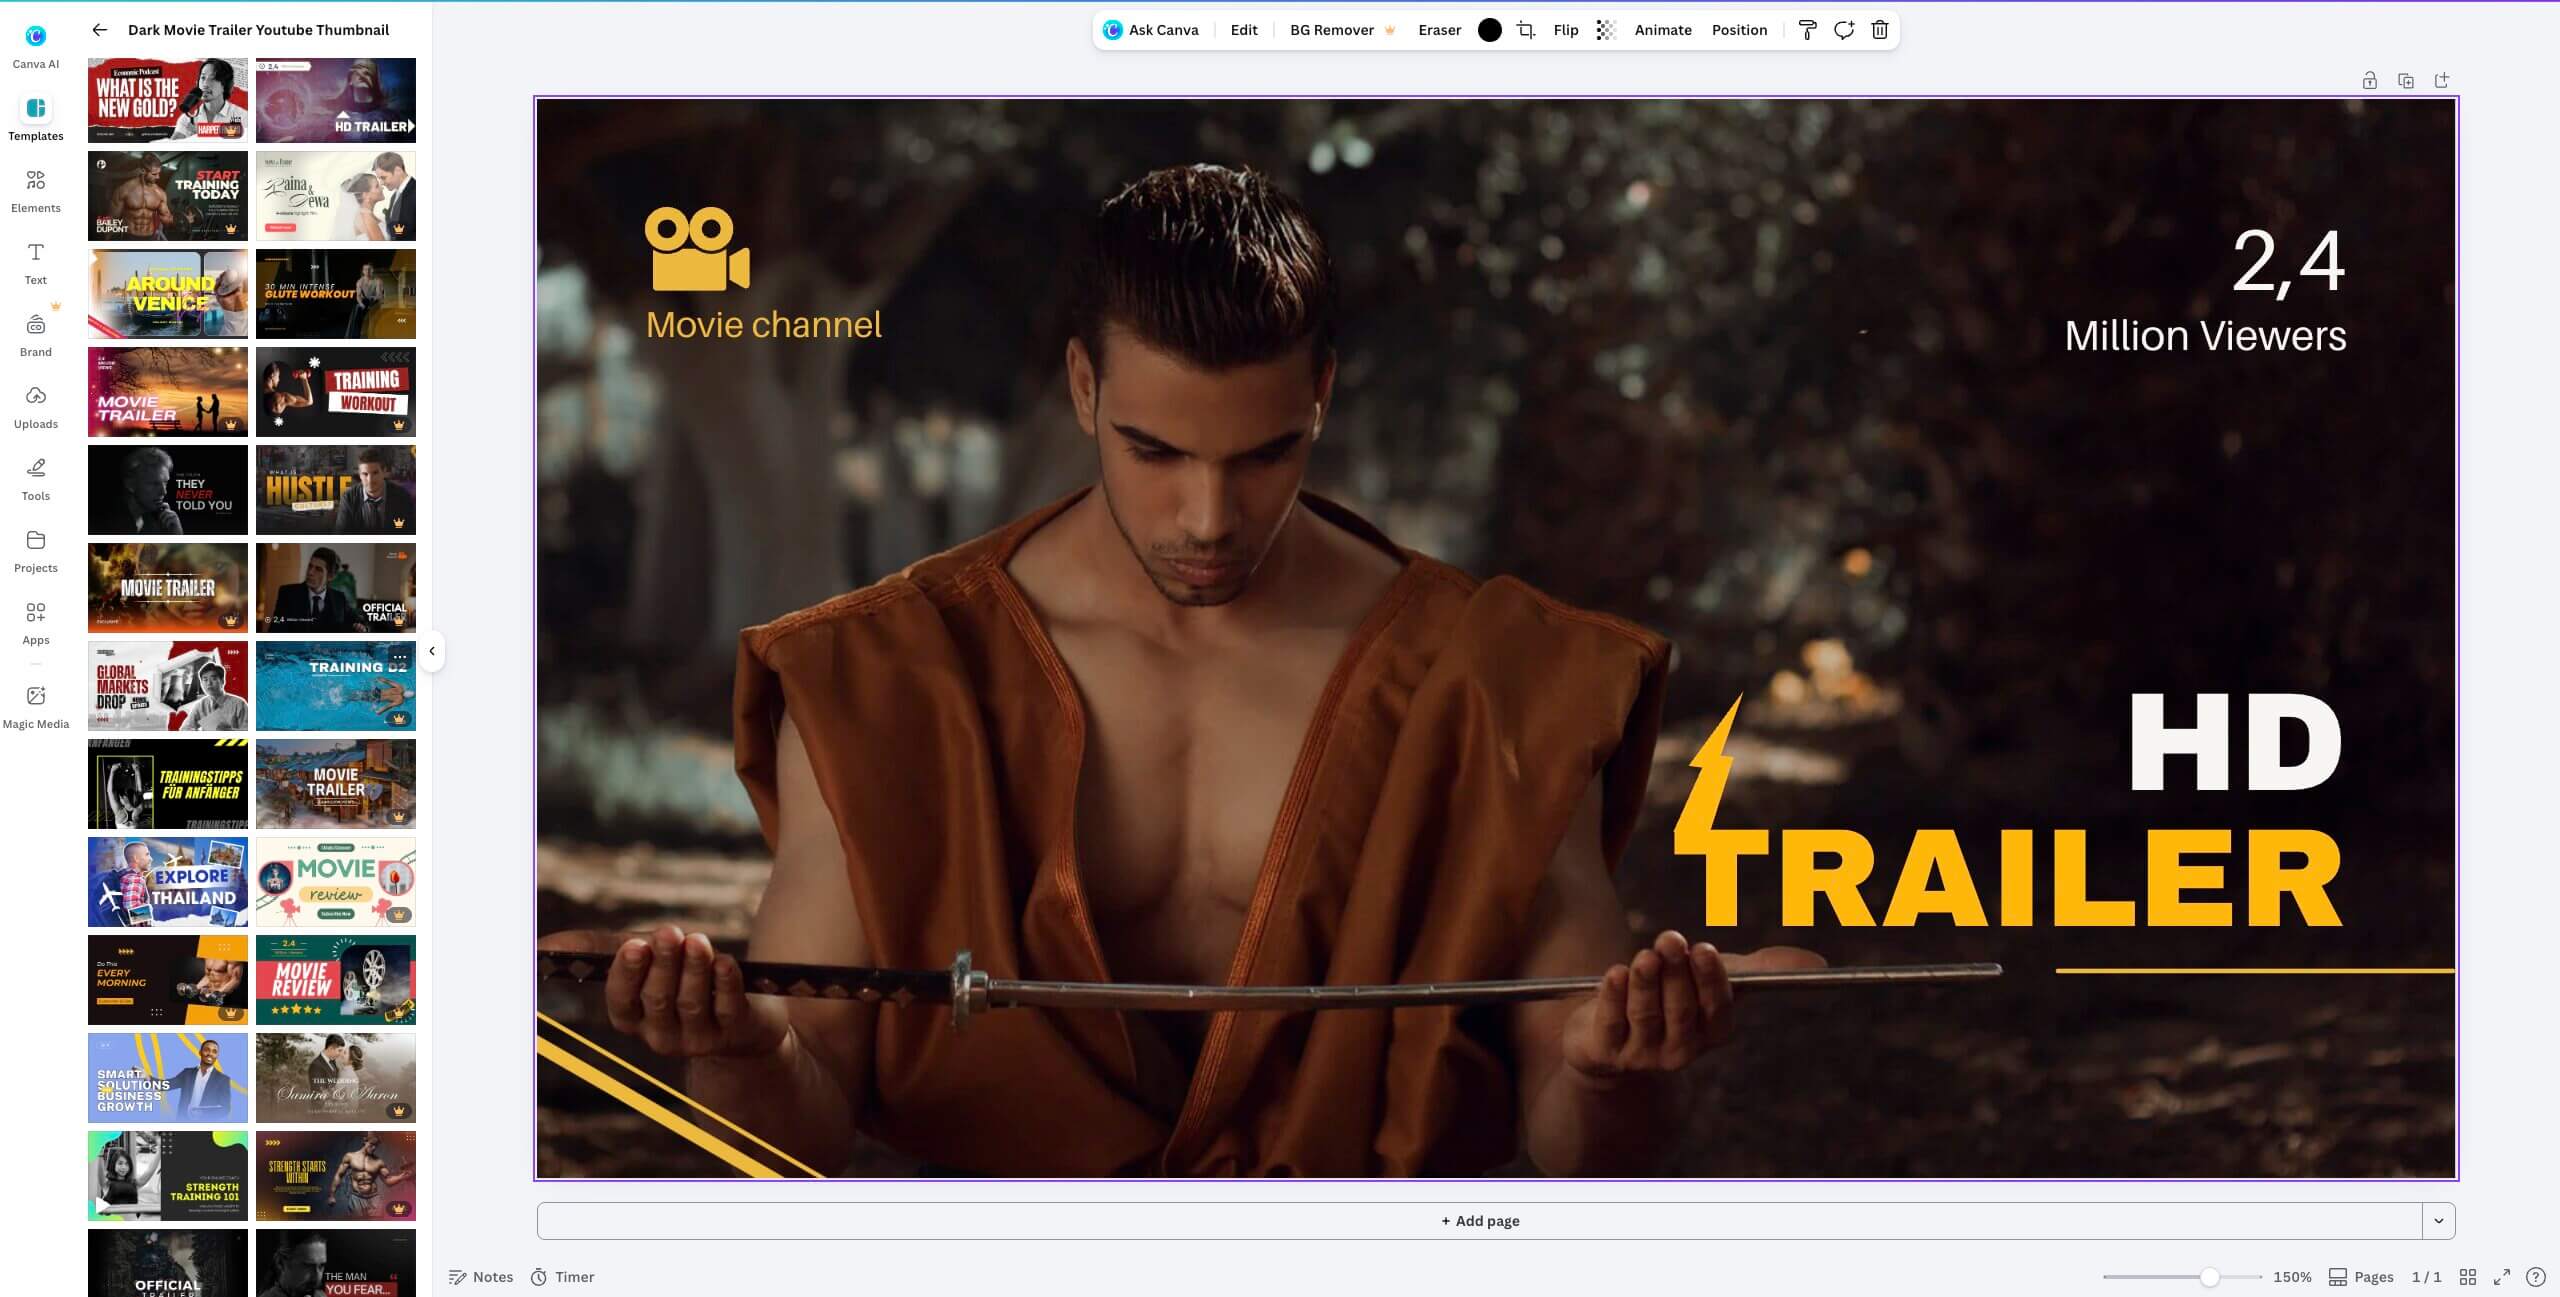Open the Timer

click(x=562, y=1277)
